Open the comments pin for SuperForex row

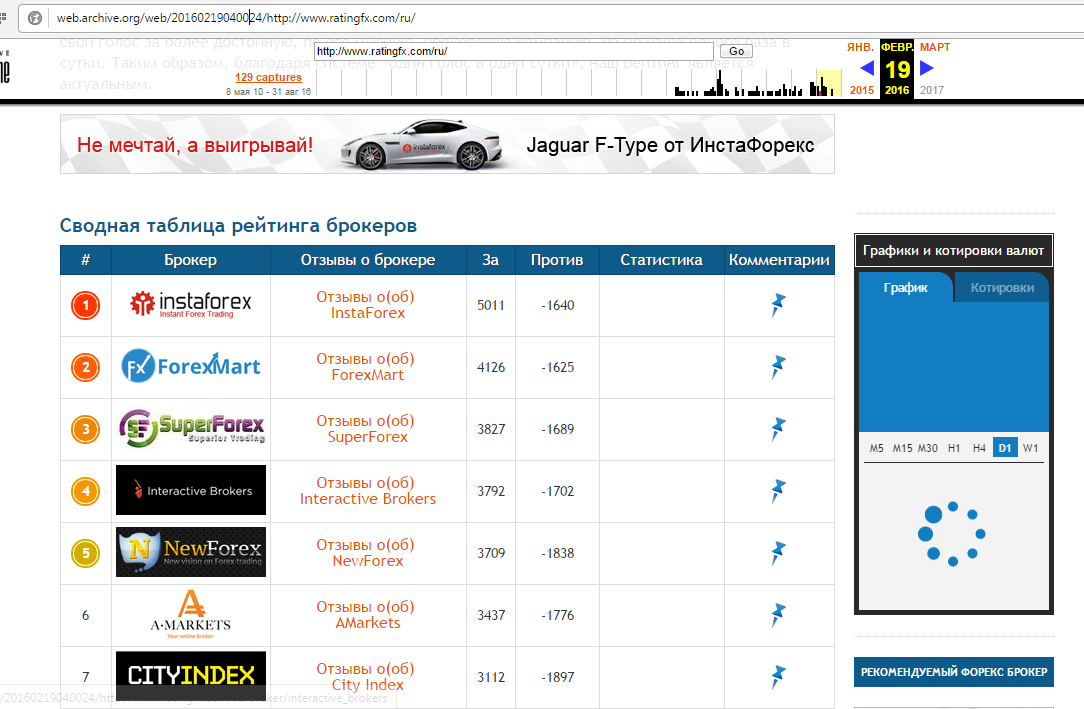pyautogui.click(x=778, y=429)
